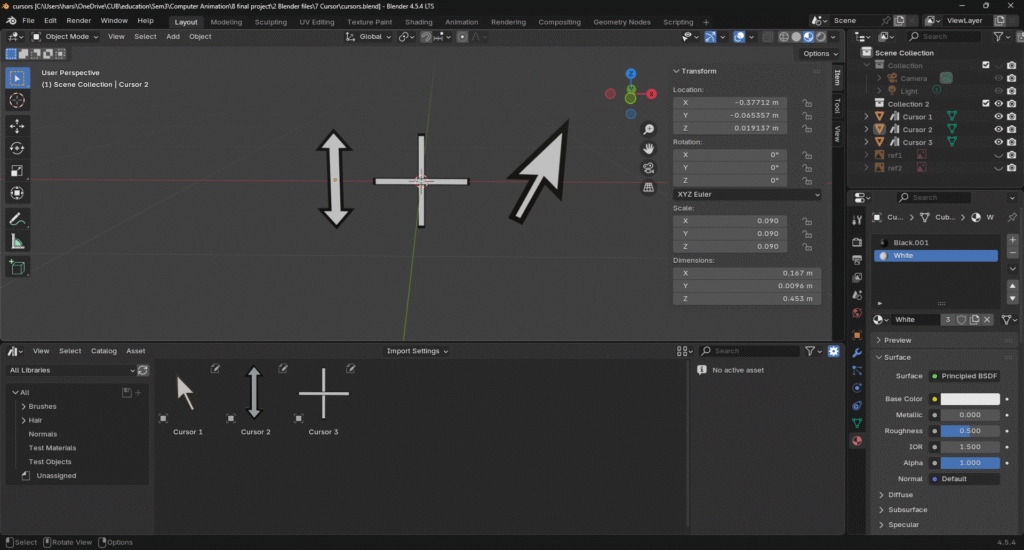Toggle lock on X location

(x=807, y=102)
